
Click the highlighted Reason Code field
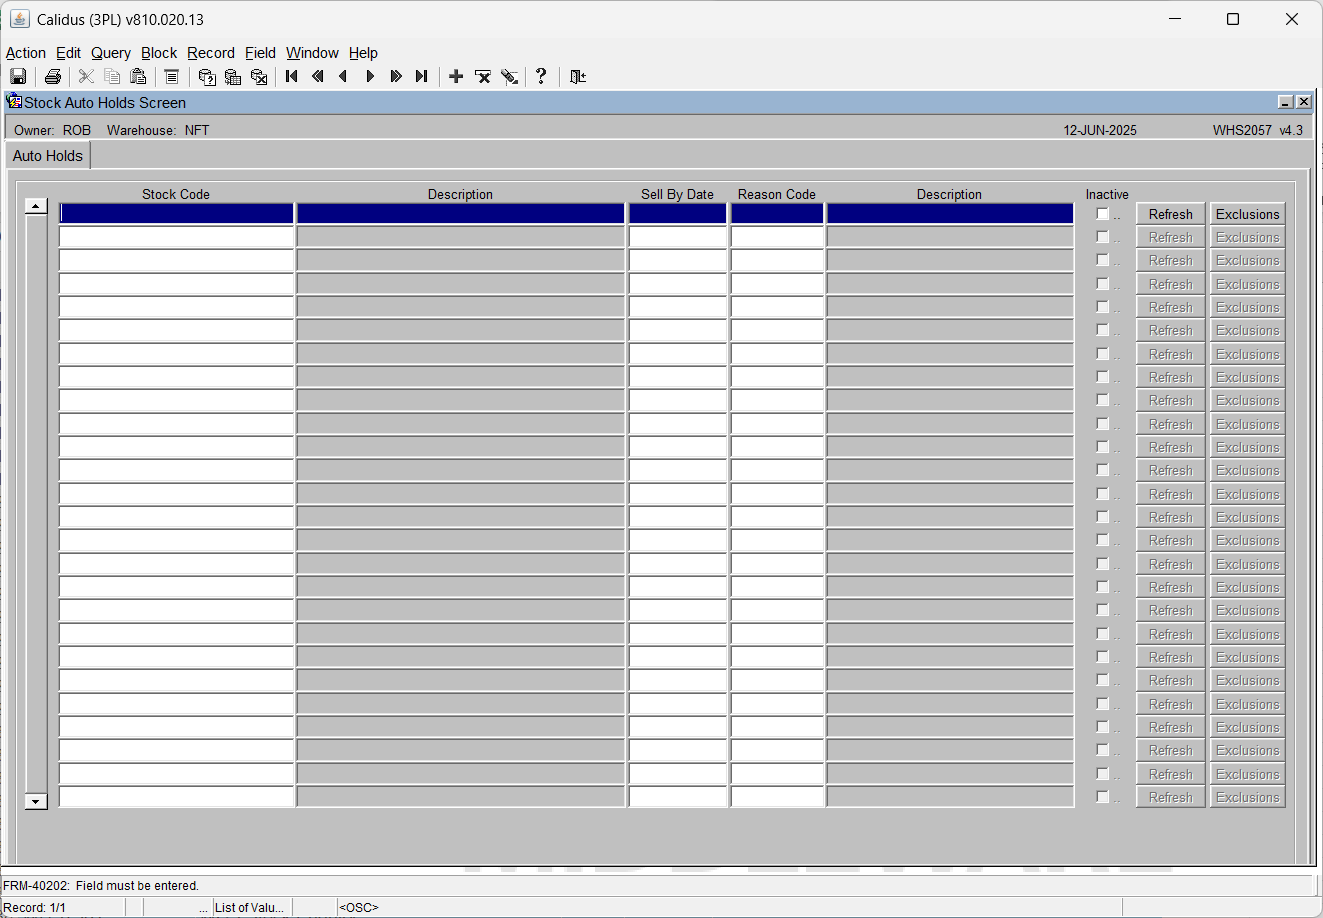pyautogui.click(x=777, y=214)
